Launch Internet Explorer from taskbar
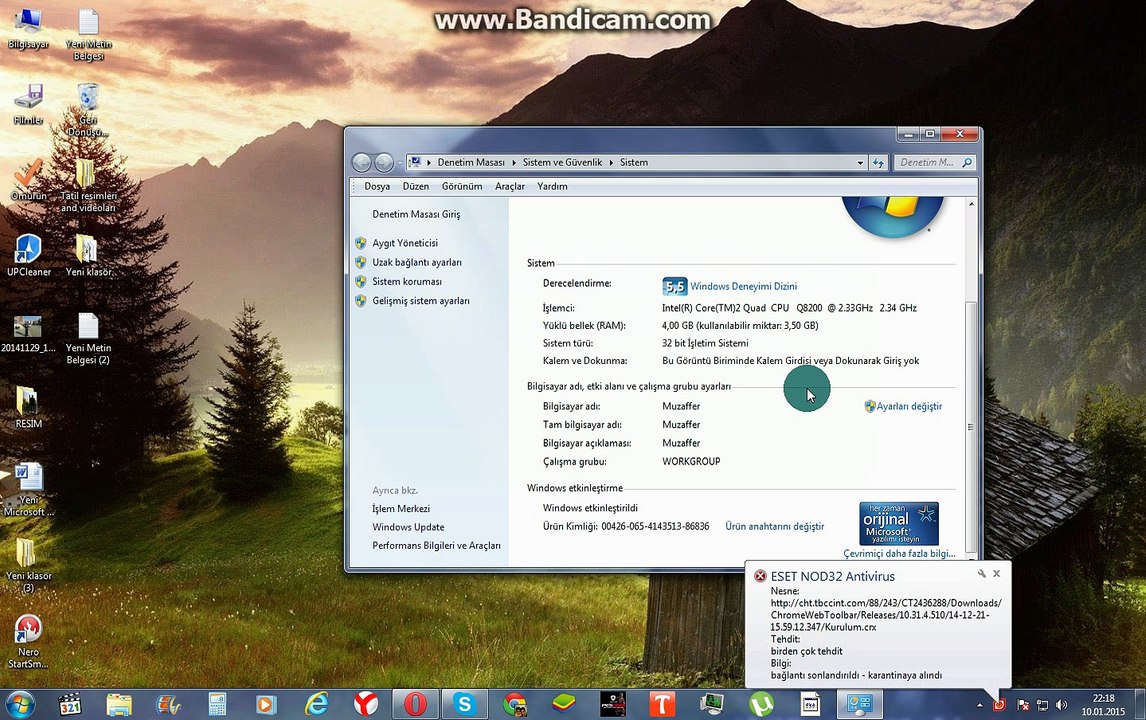This screenshot has height=720, width=1146. tap(316, 705)
